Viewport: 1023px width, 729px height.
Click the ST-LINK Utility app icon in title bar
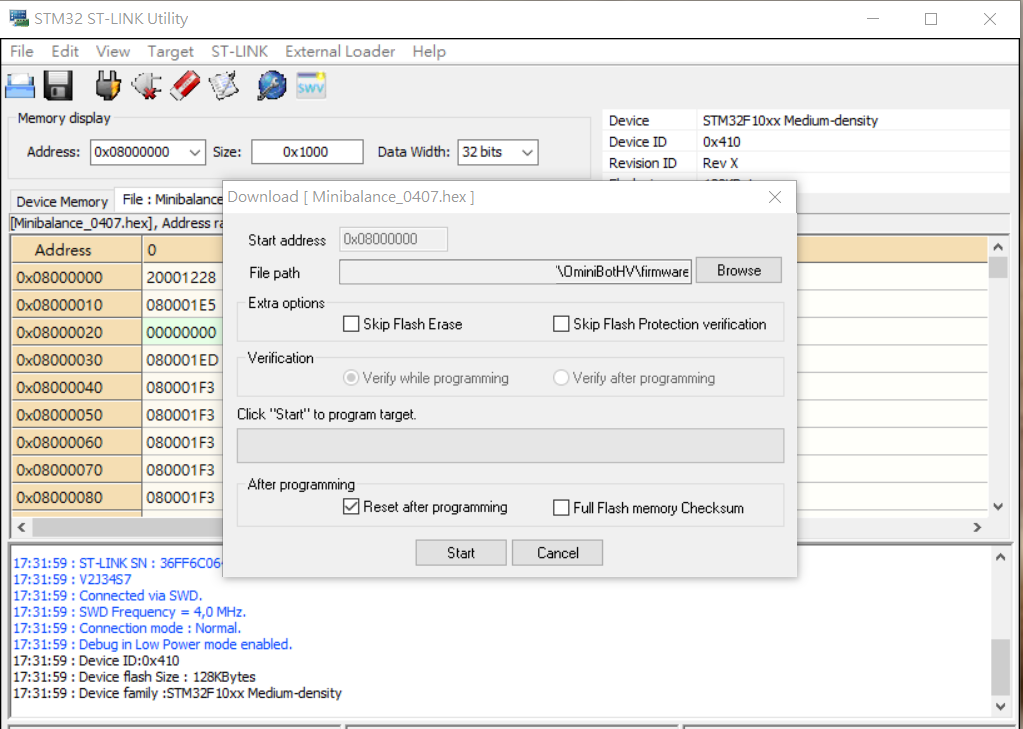click(x=18, y=18)
